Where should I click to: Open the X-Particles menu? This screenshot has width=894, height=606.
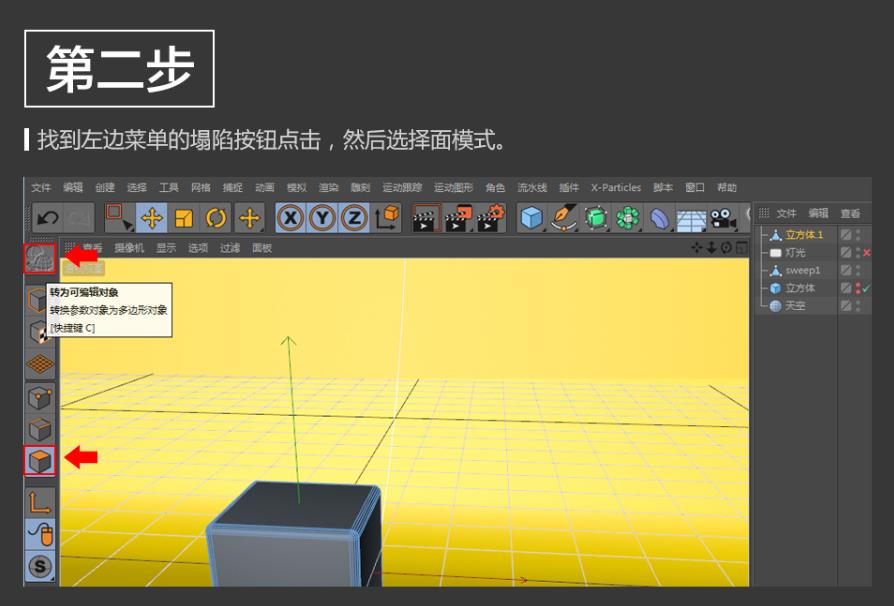click(615, 188)
